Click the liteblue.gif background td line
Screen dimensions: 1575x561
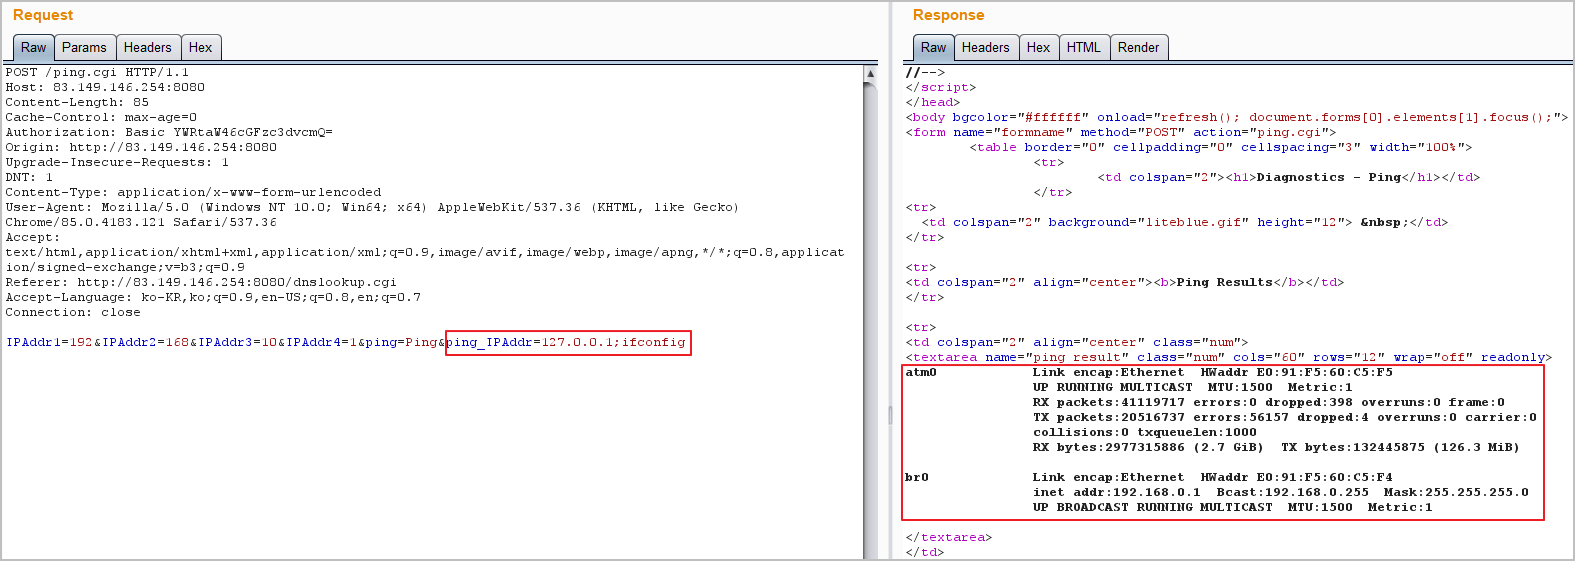(1185, 222)
